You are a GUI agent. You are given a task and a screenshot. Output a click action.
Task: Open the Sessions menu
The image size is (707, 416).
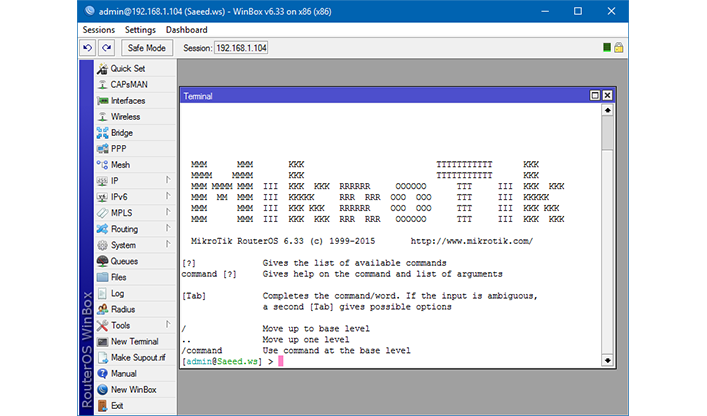[98, 30]
